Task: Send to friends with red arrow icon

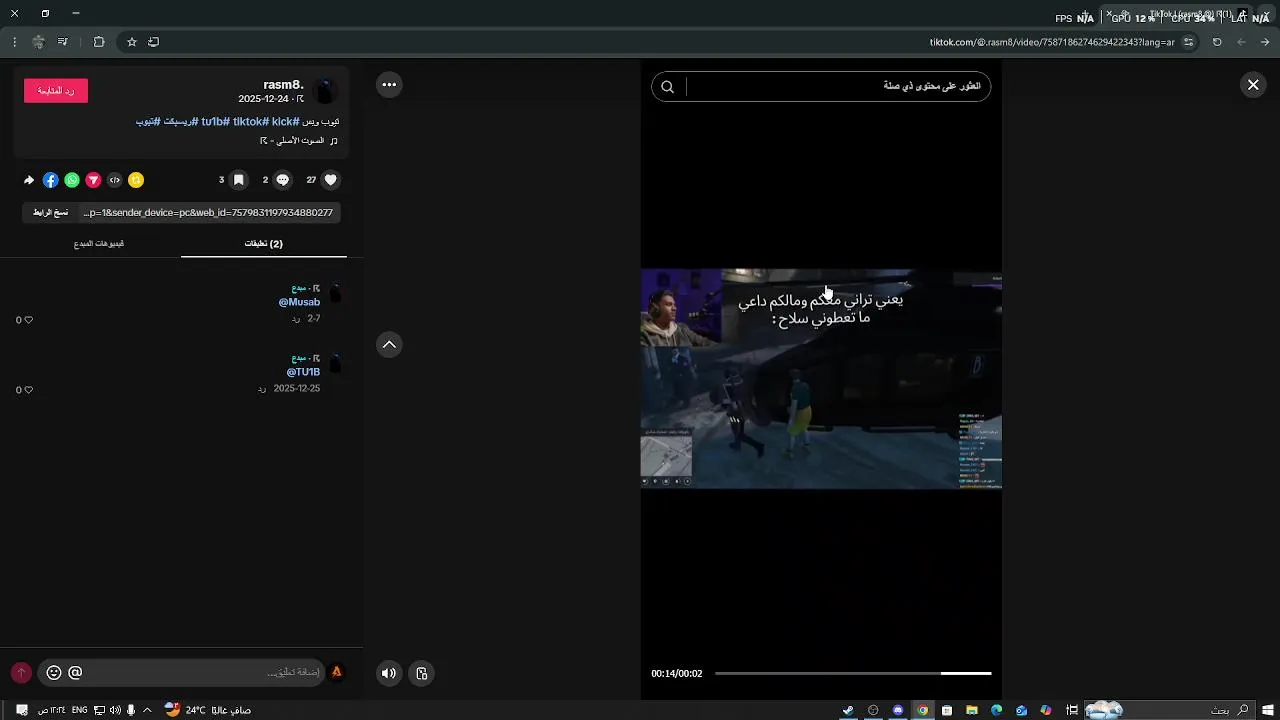Action: click(93, 180)
